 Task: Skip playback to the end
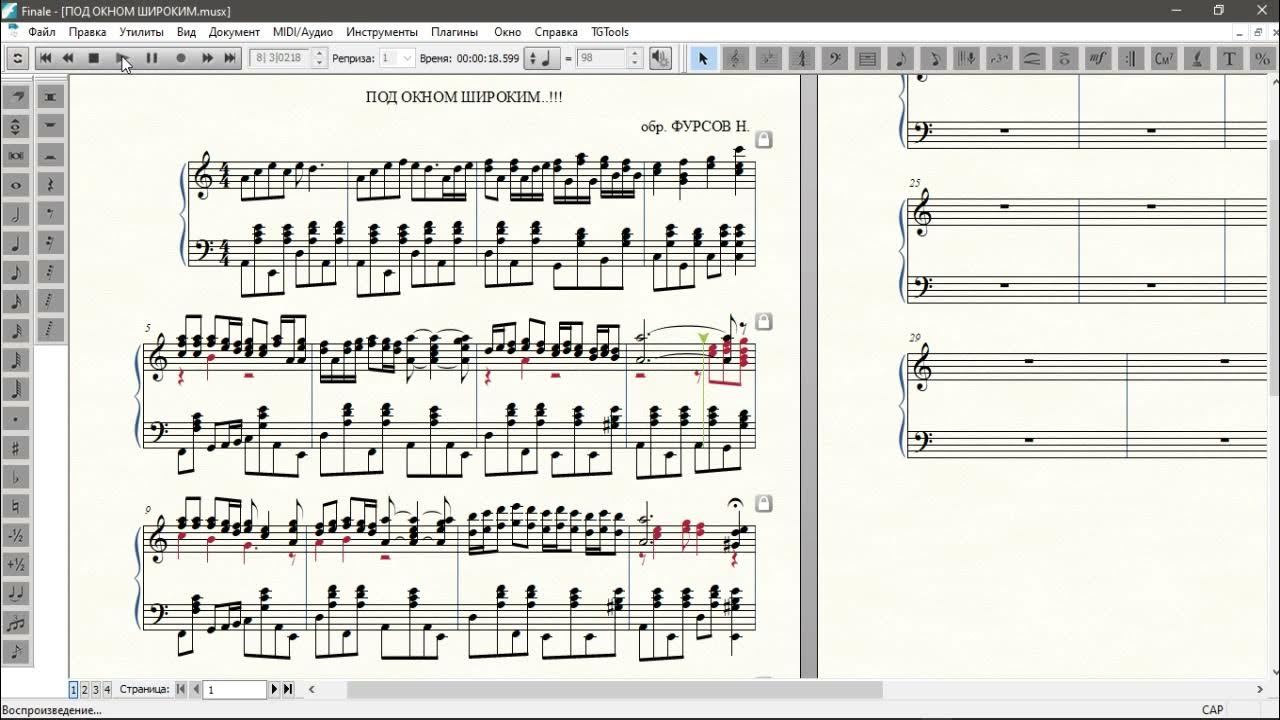[x=230, y=58]
